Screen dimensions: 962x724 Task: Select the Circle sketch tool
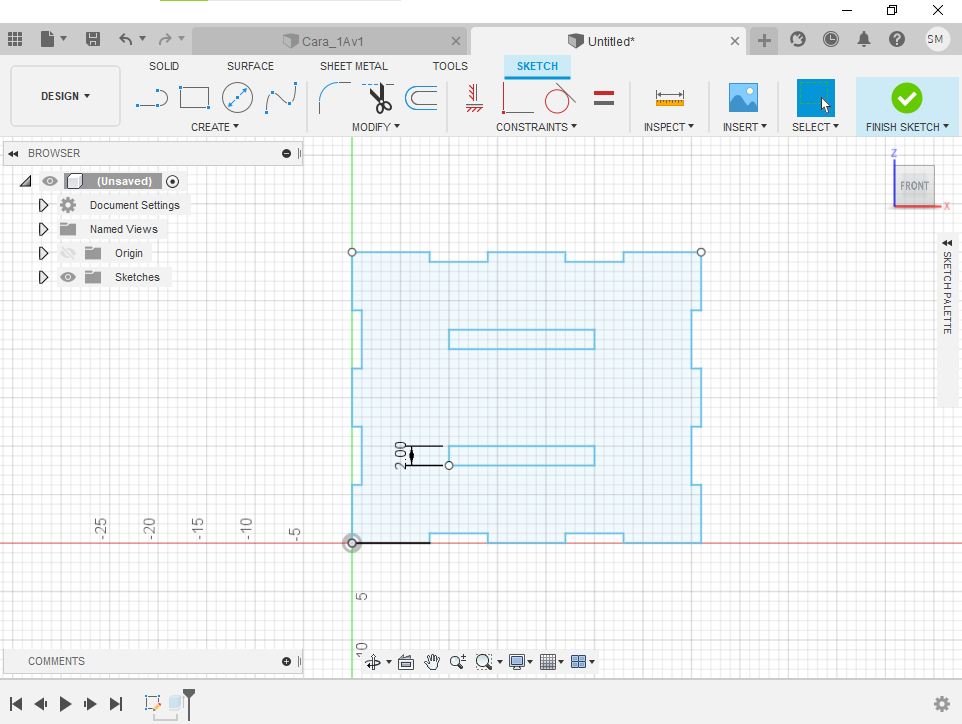point(237,98)
